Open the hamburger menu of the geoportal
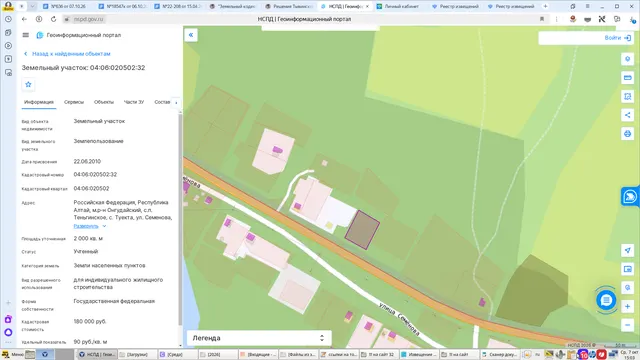The image size is (640, 360). 26,35
